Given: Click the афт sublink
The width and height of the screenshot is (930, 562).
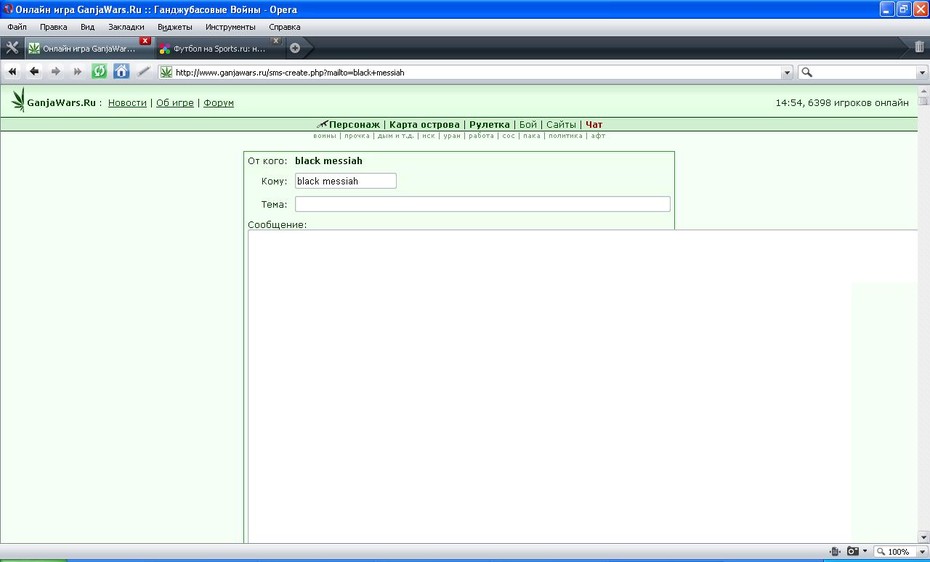Looking at the screenshot, I should [x=598, y=136].
